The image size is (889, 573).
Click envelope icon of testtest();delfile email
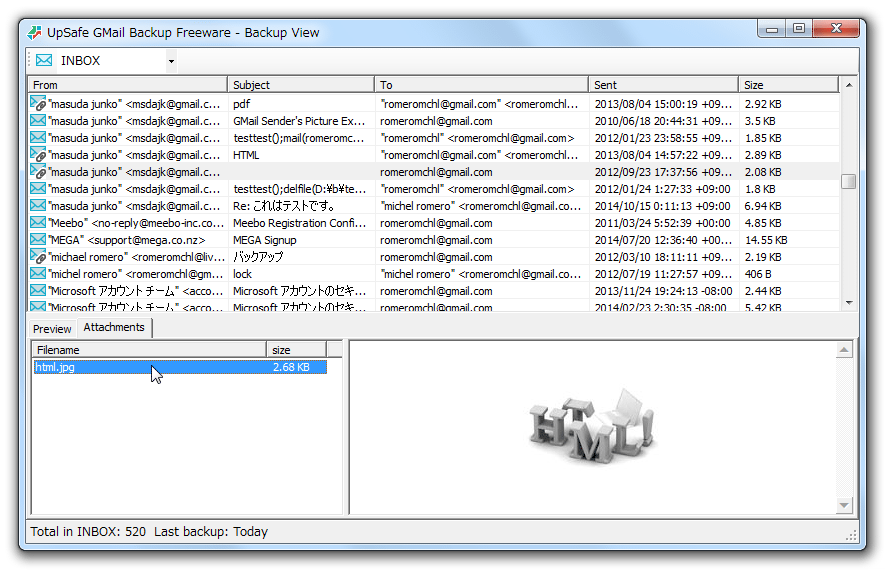coord(38,188)
